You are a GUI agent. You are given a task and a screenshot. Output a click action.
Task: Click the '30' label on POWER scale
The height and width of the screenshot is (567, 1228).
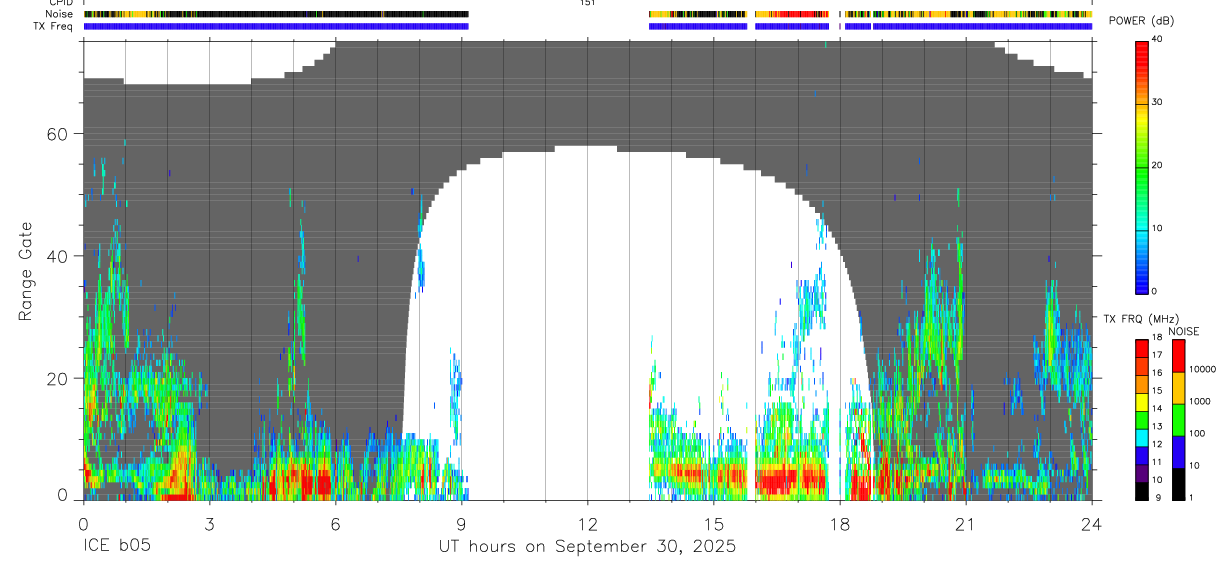1157,103
